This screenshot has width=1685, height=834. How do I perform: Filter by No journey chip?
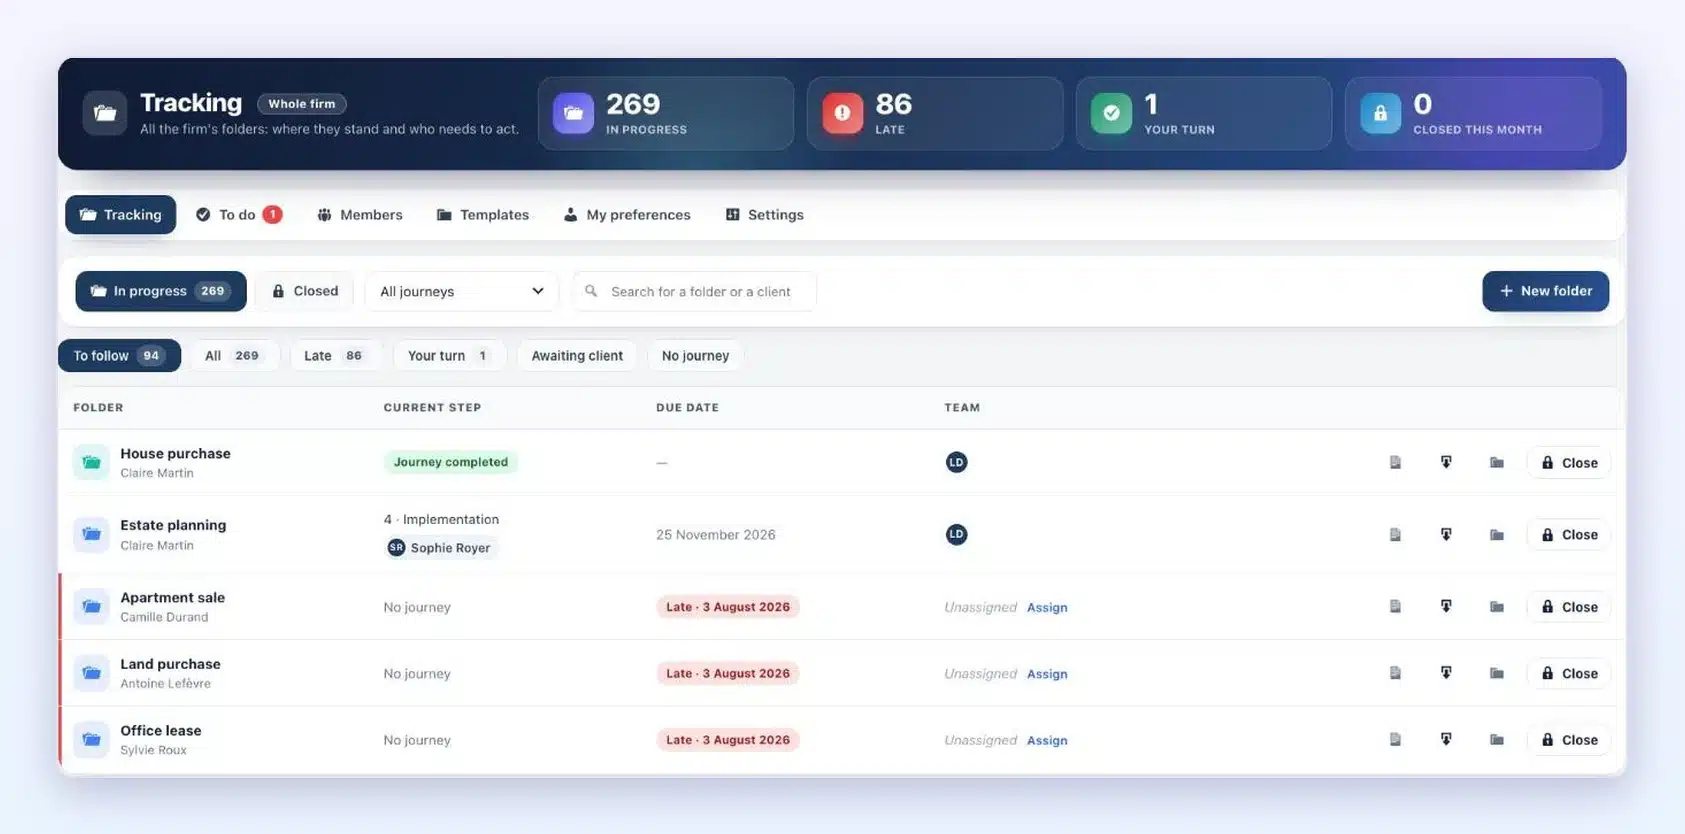point(695,355)
